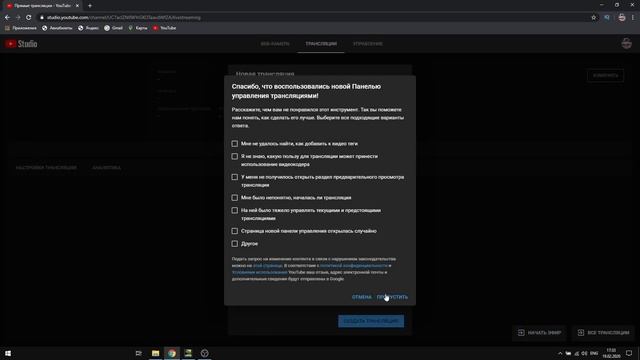The width and height of the screenshot is (640, 360).
Task: Go back with browser back arrow
Action: tap(7, 18)
